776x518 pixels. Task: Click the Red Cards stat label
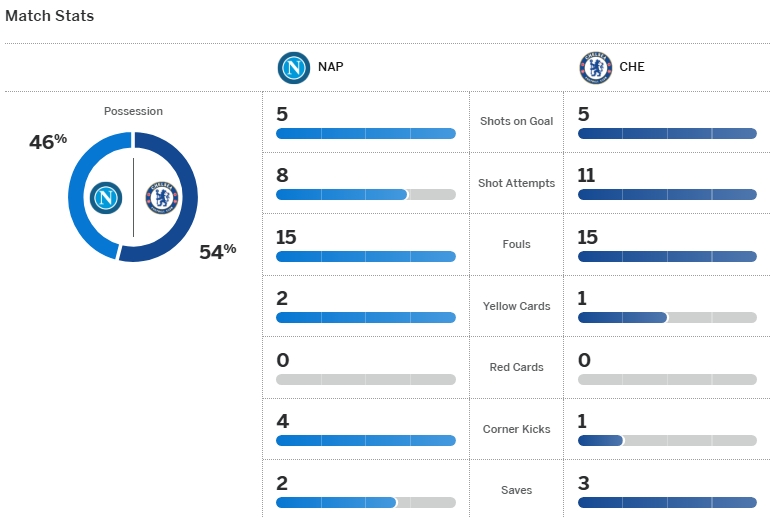click(x=516, y=367)
